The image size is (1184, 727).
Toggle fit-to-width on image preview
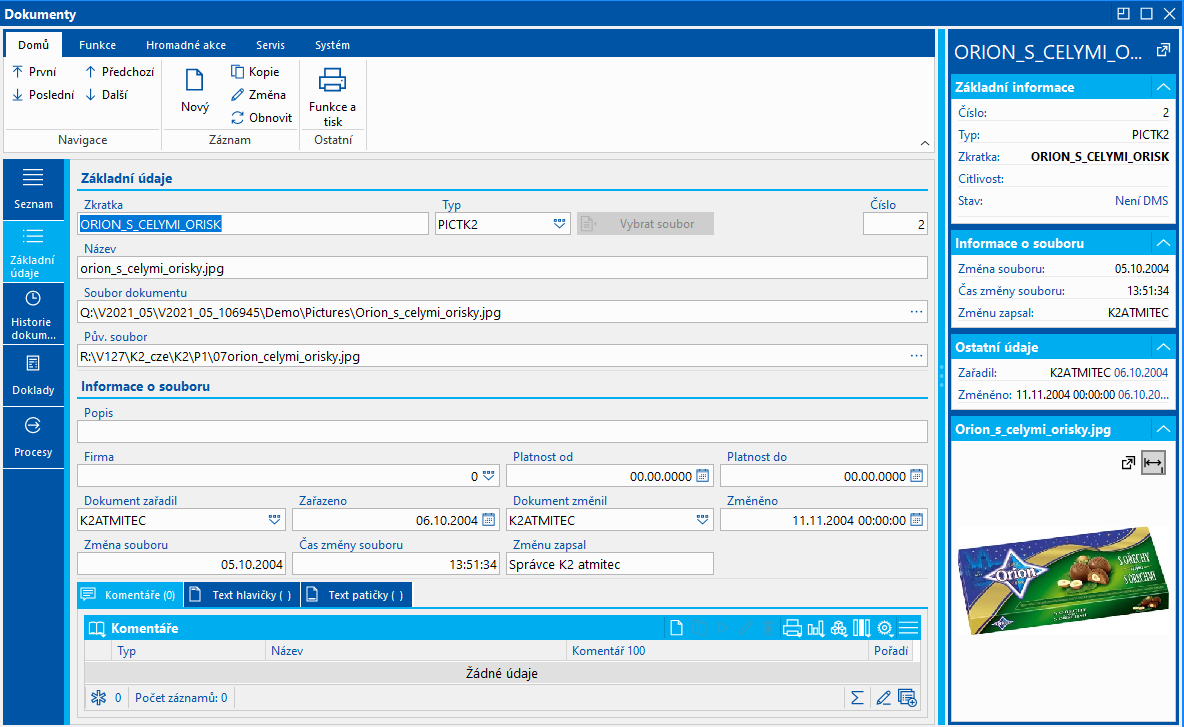[1153, 463]
